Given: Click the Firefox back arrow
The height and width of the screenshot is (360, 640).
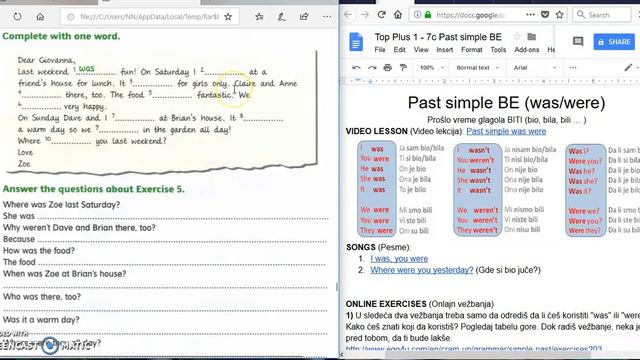Looking at the screenshot, I should [348, 15].
